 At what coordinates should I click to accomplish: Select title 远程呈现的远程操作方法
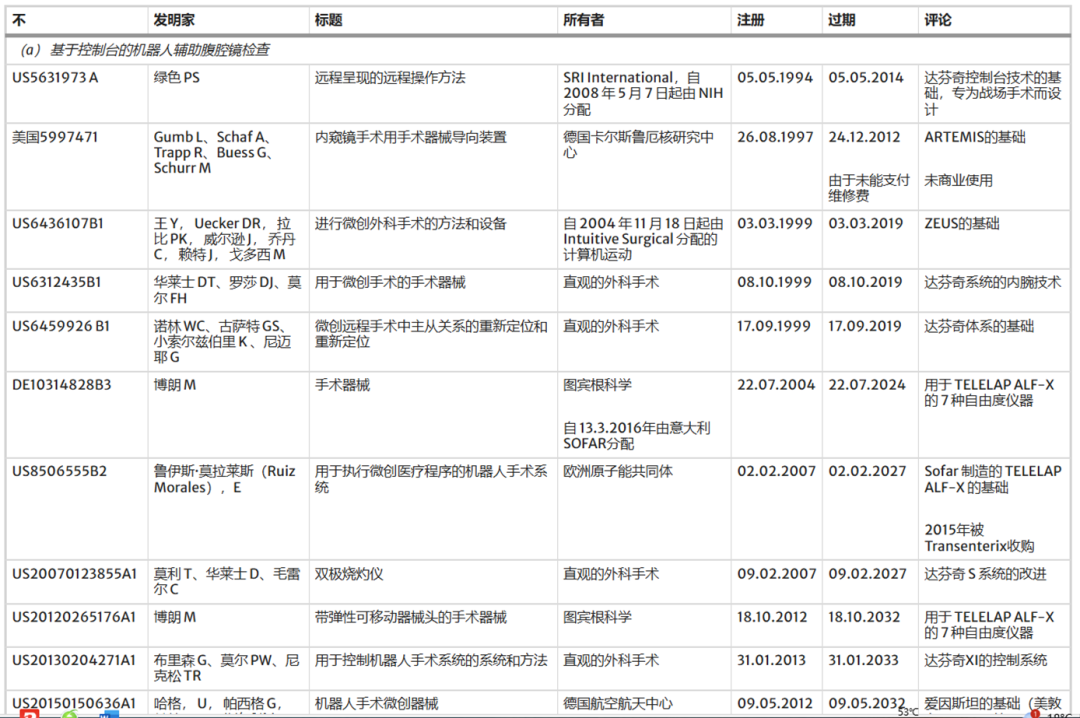coord(390,78)
